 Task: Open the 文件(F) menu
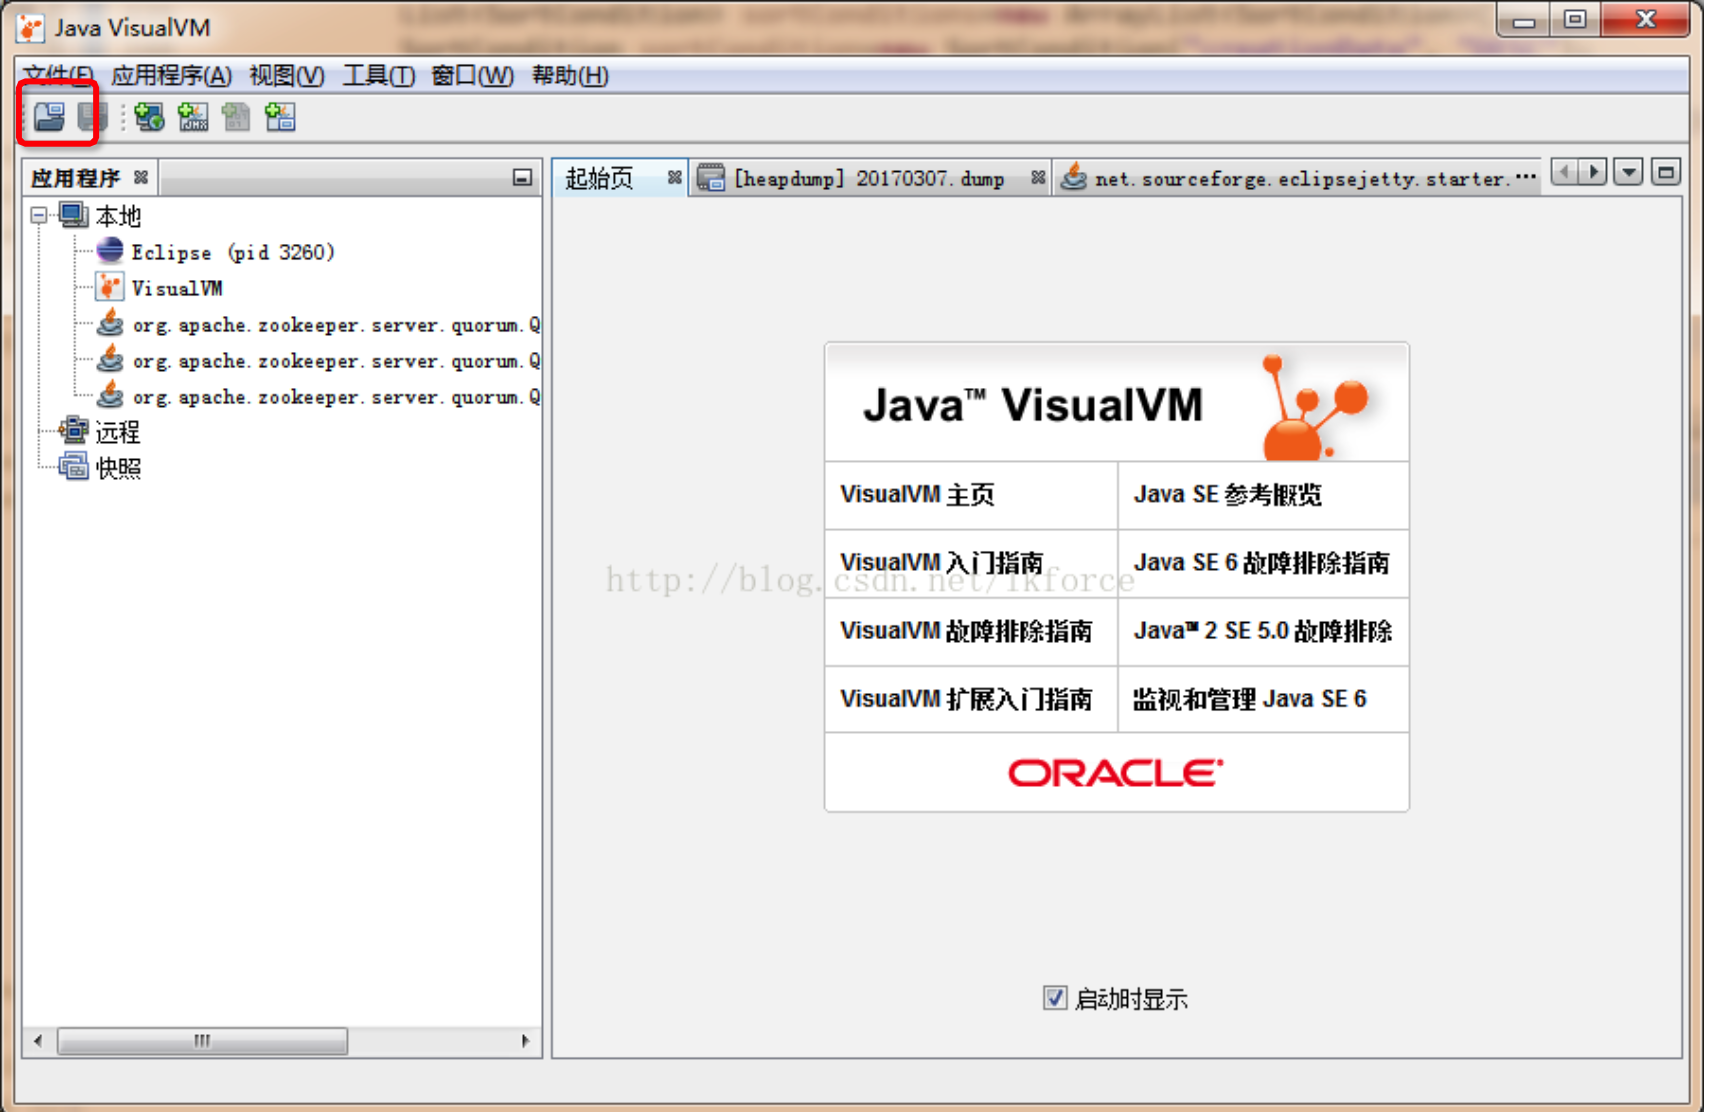57,75
